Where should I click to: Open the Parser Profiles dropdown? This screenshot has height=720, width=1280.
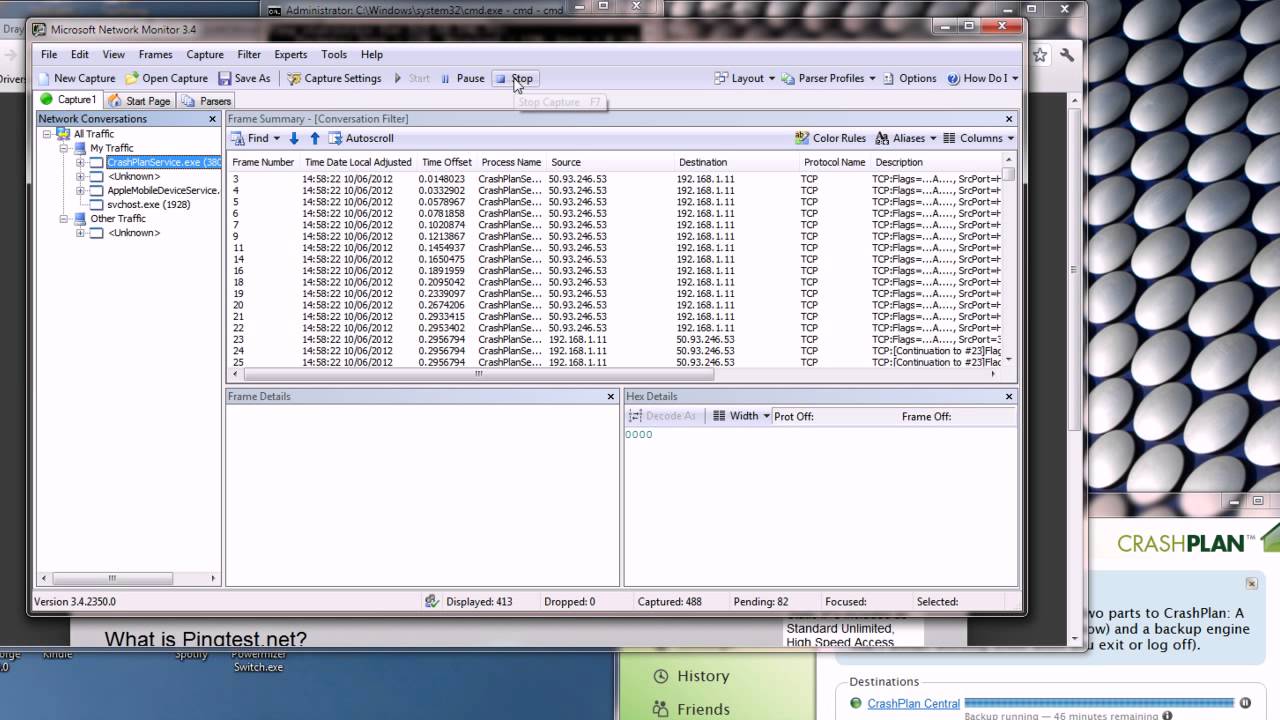point(828,78)
